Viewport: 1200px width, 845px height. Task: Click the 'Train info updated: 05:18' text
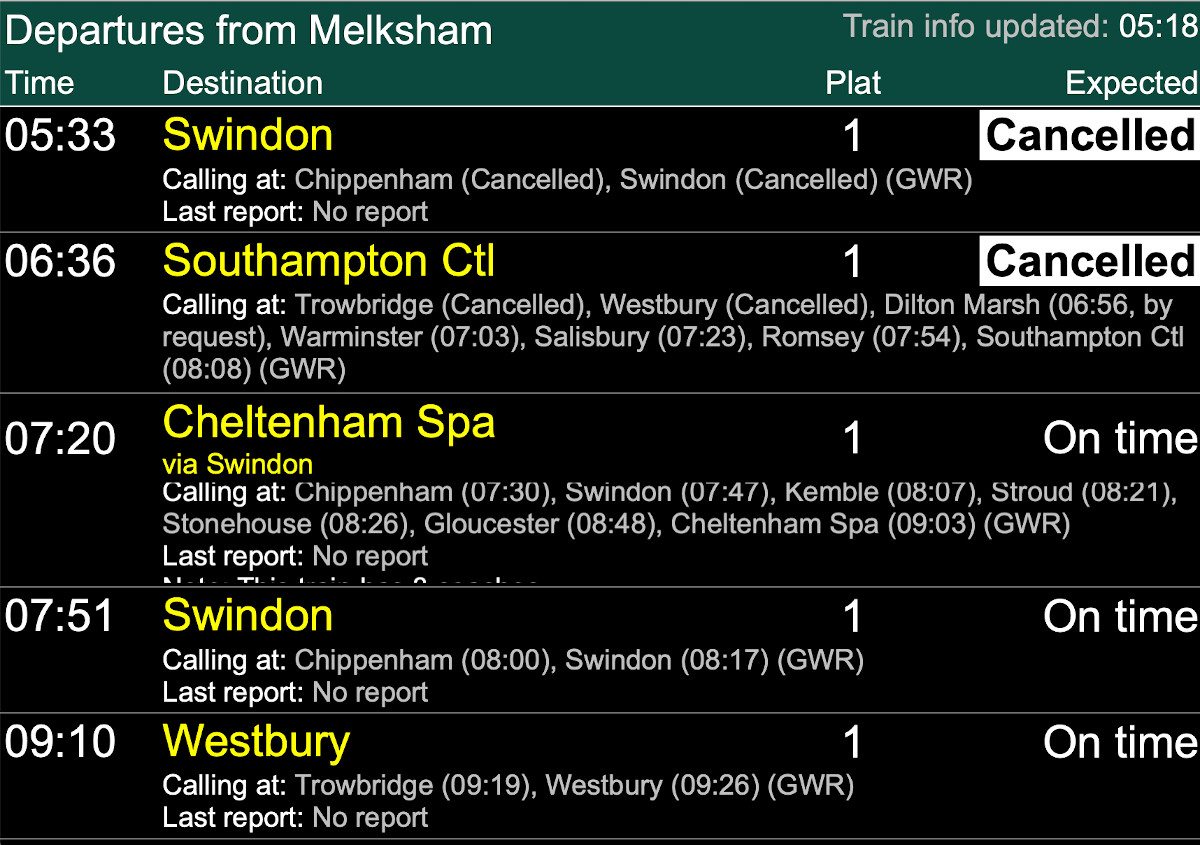click(1020, 27)
